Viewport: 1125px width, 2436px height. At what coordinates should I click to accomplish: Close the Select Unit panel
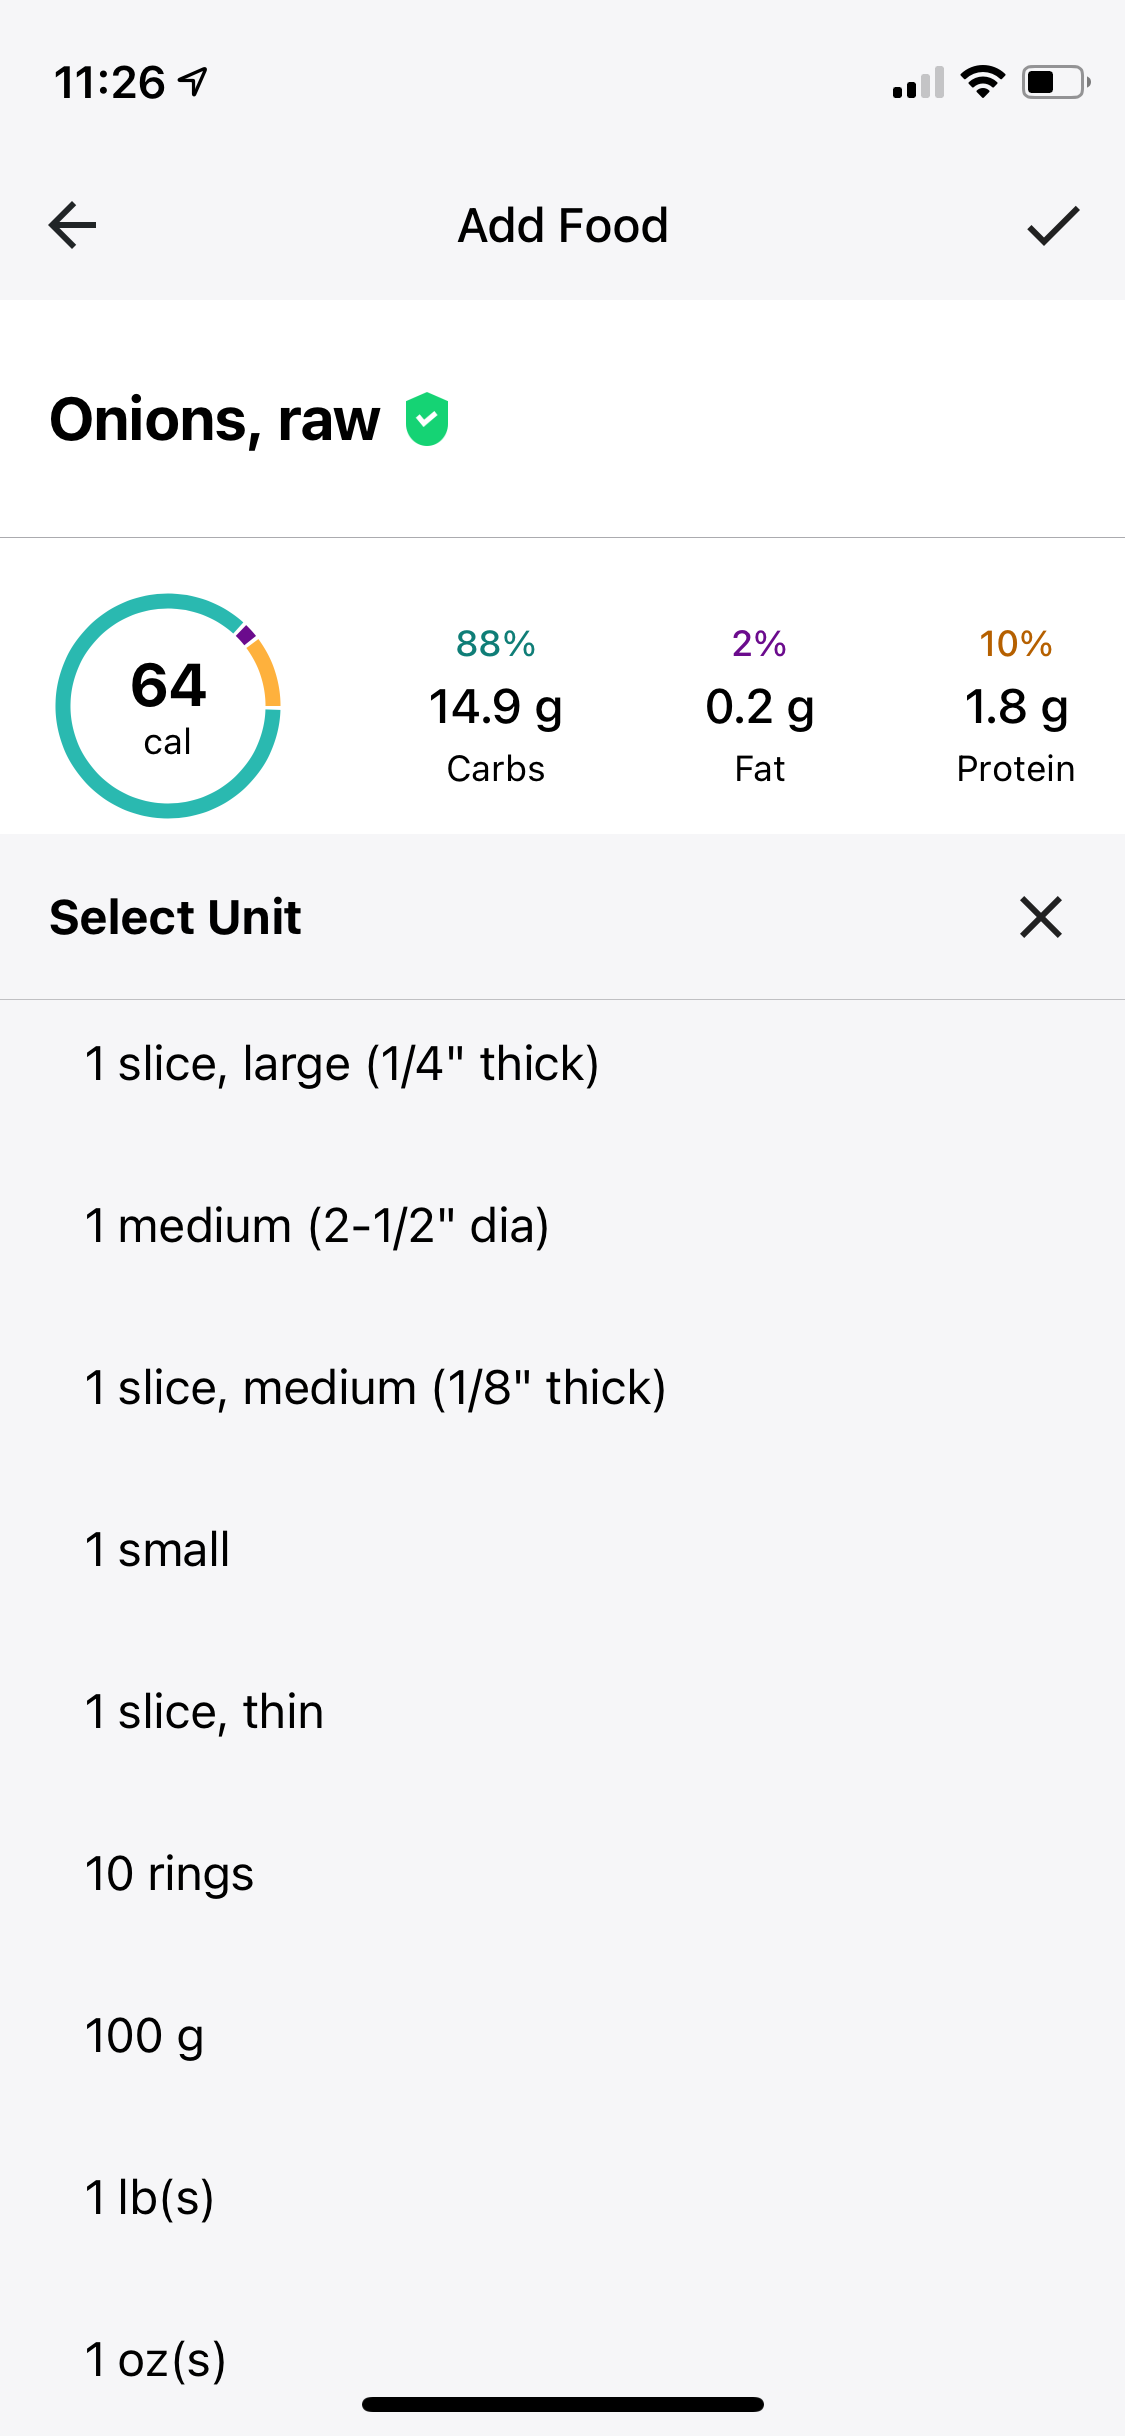coord(1040,917)
